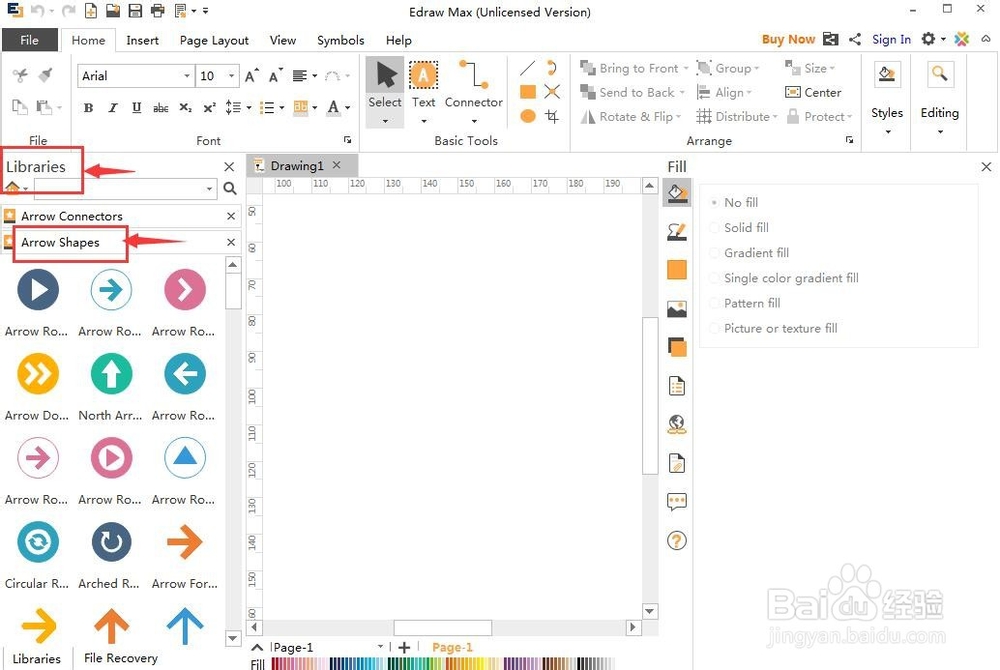The height and width of the screenshot is (670, 1000).
Task: Click the horizontal canvas scrollbar thumb
Action: pyautogui.click(x=443, y=627)
